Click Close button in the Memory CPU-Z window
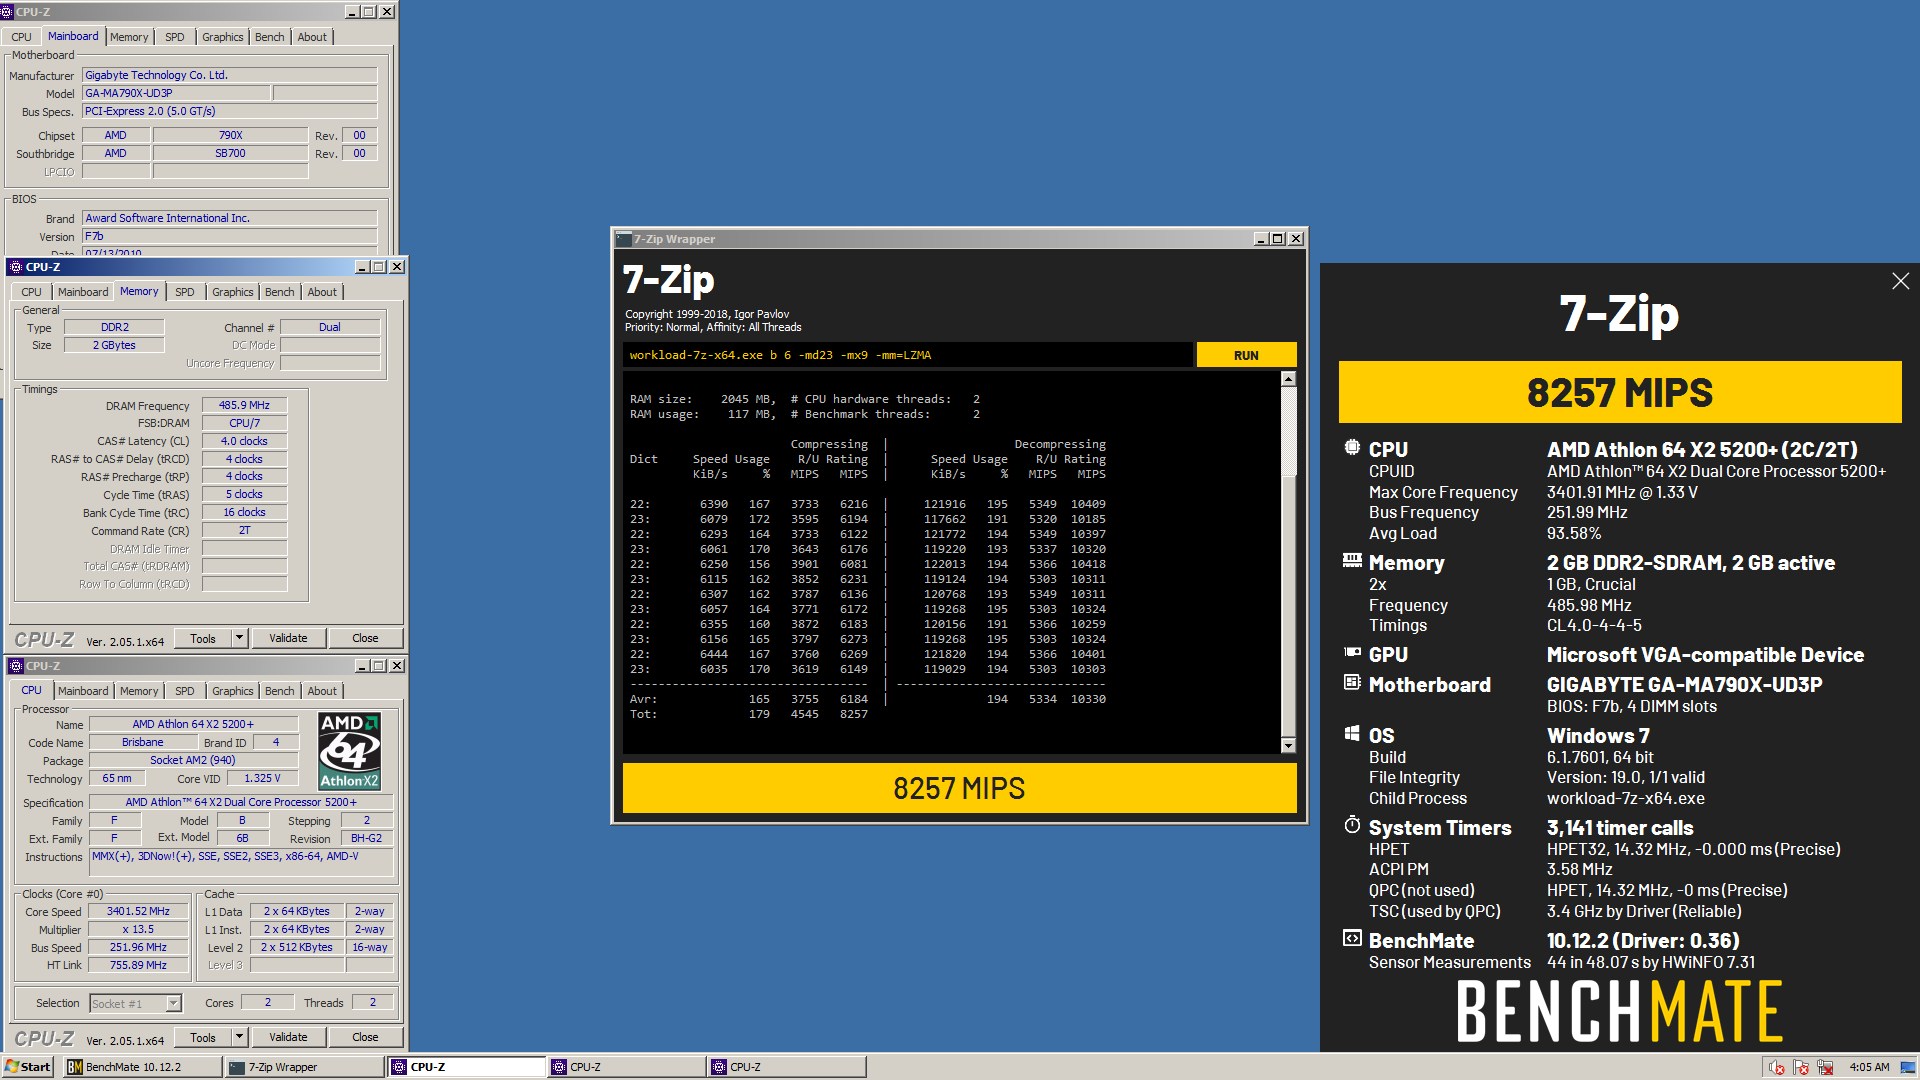This screenshot has height=1080, width=1920. pos(365,638)
